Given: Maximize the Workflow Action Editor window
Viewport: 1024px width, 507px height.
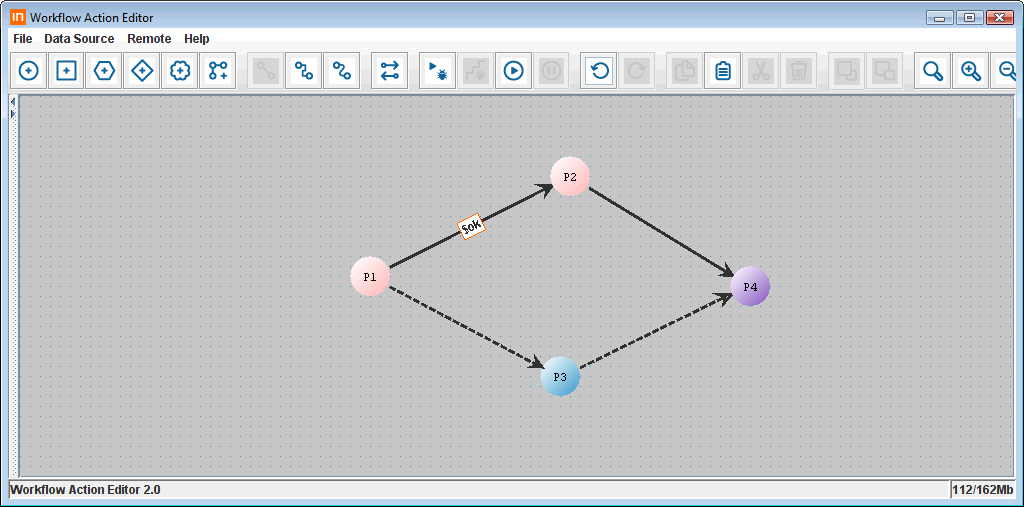Looking at the screenshot, I should point(970,18).
